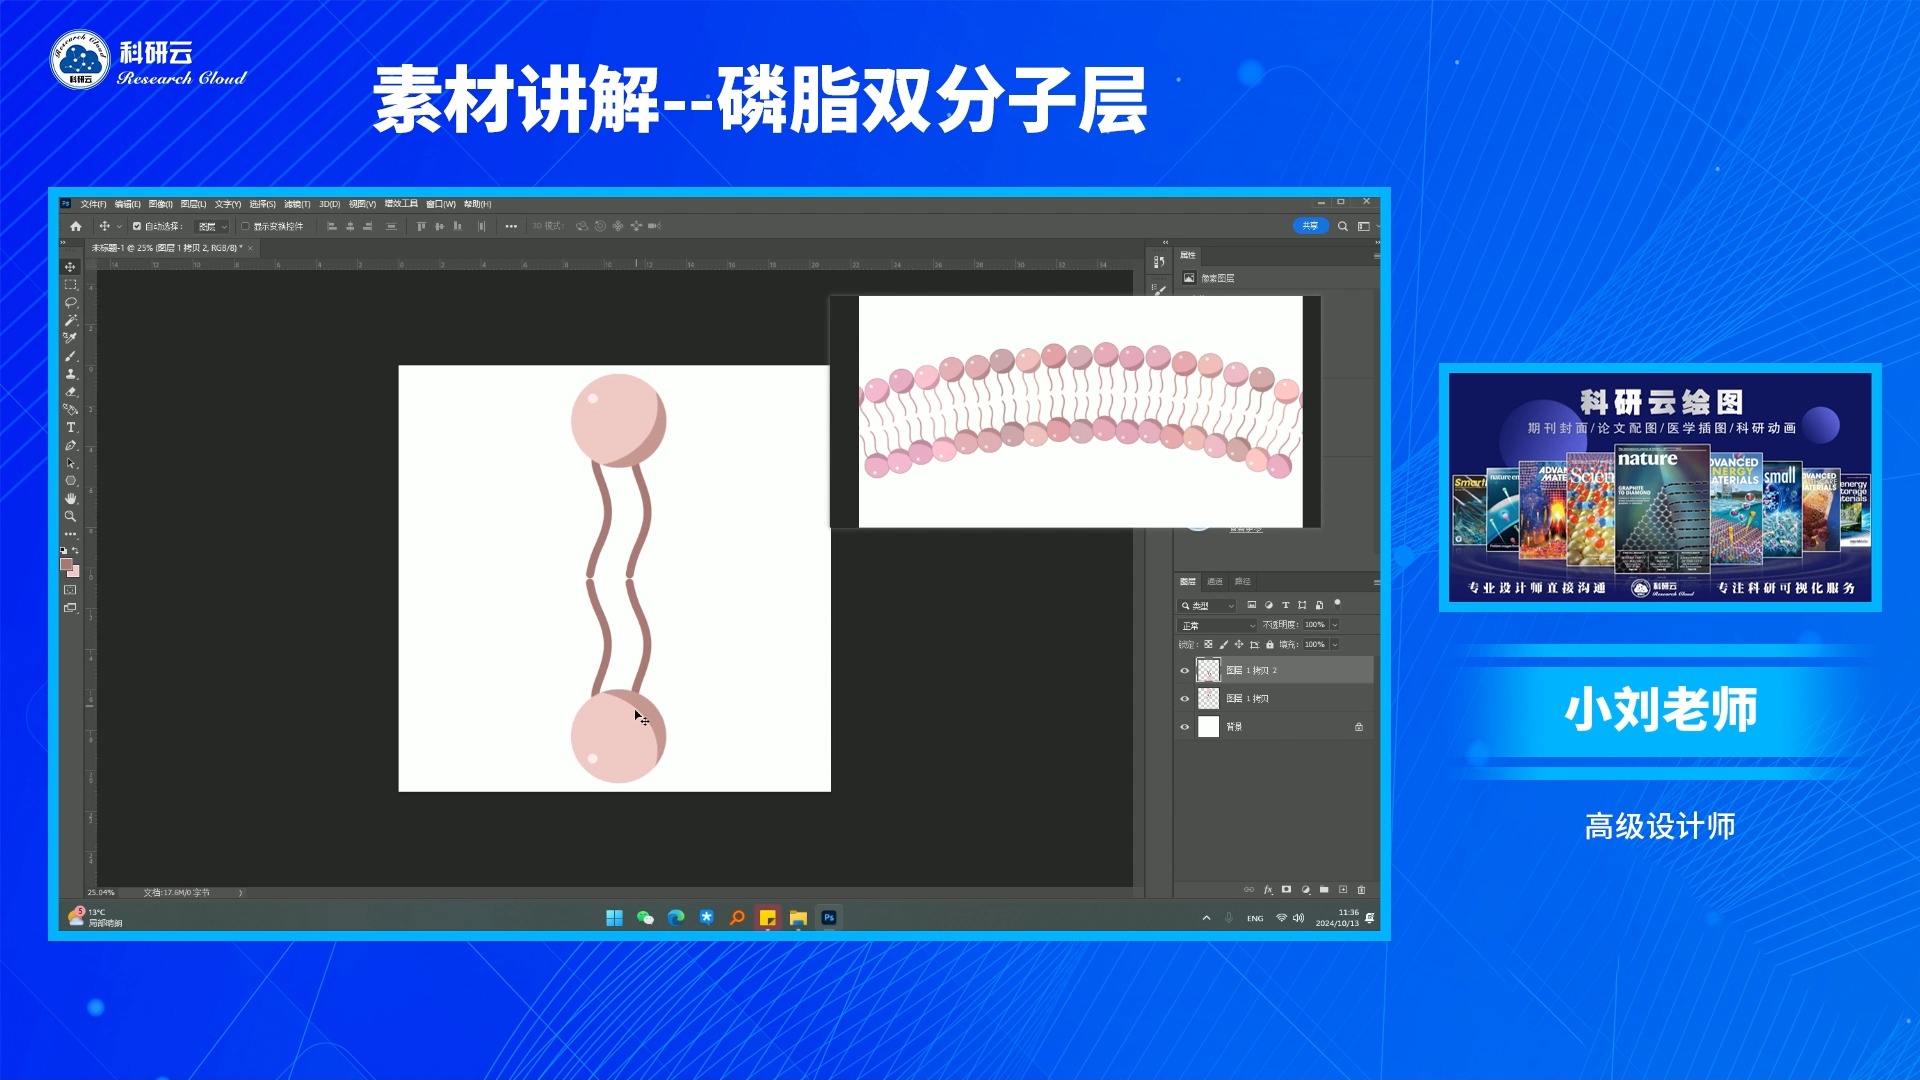Delete layer trash icon
Viewport: 1920px width, 1080px height.
pyautogui.click(x=1361, y=889)
